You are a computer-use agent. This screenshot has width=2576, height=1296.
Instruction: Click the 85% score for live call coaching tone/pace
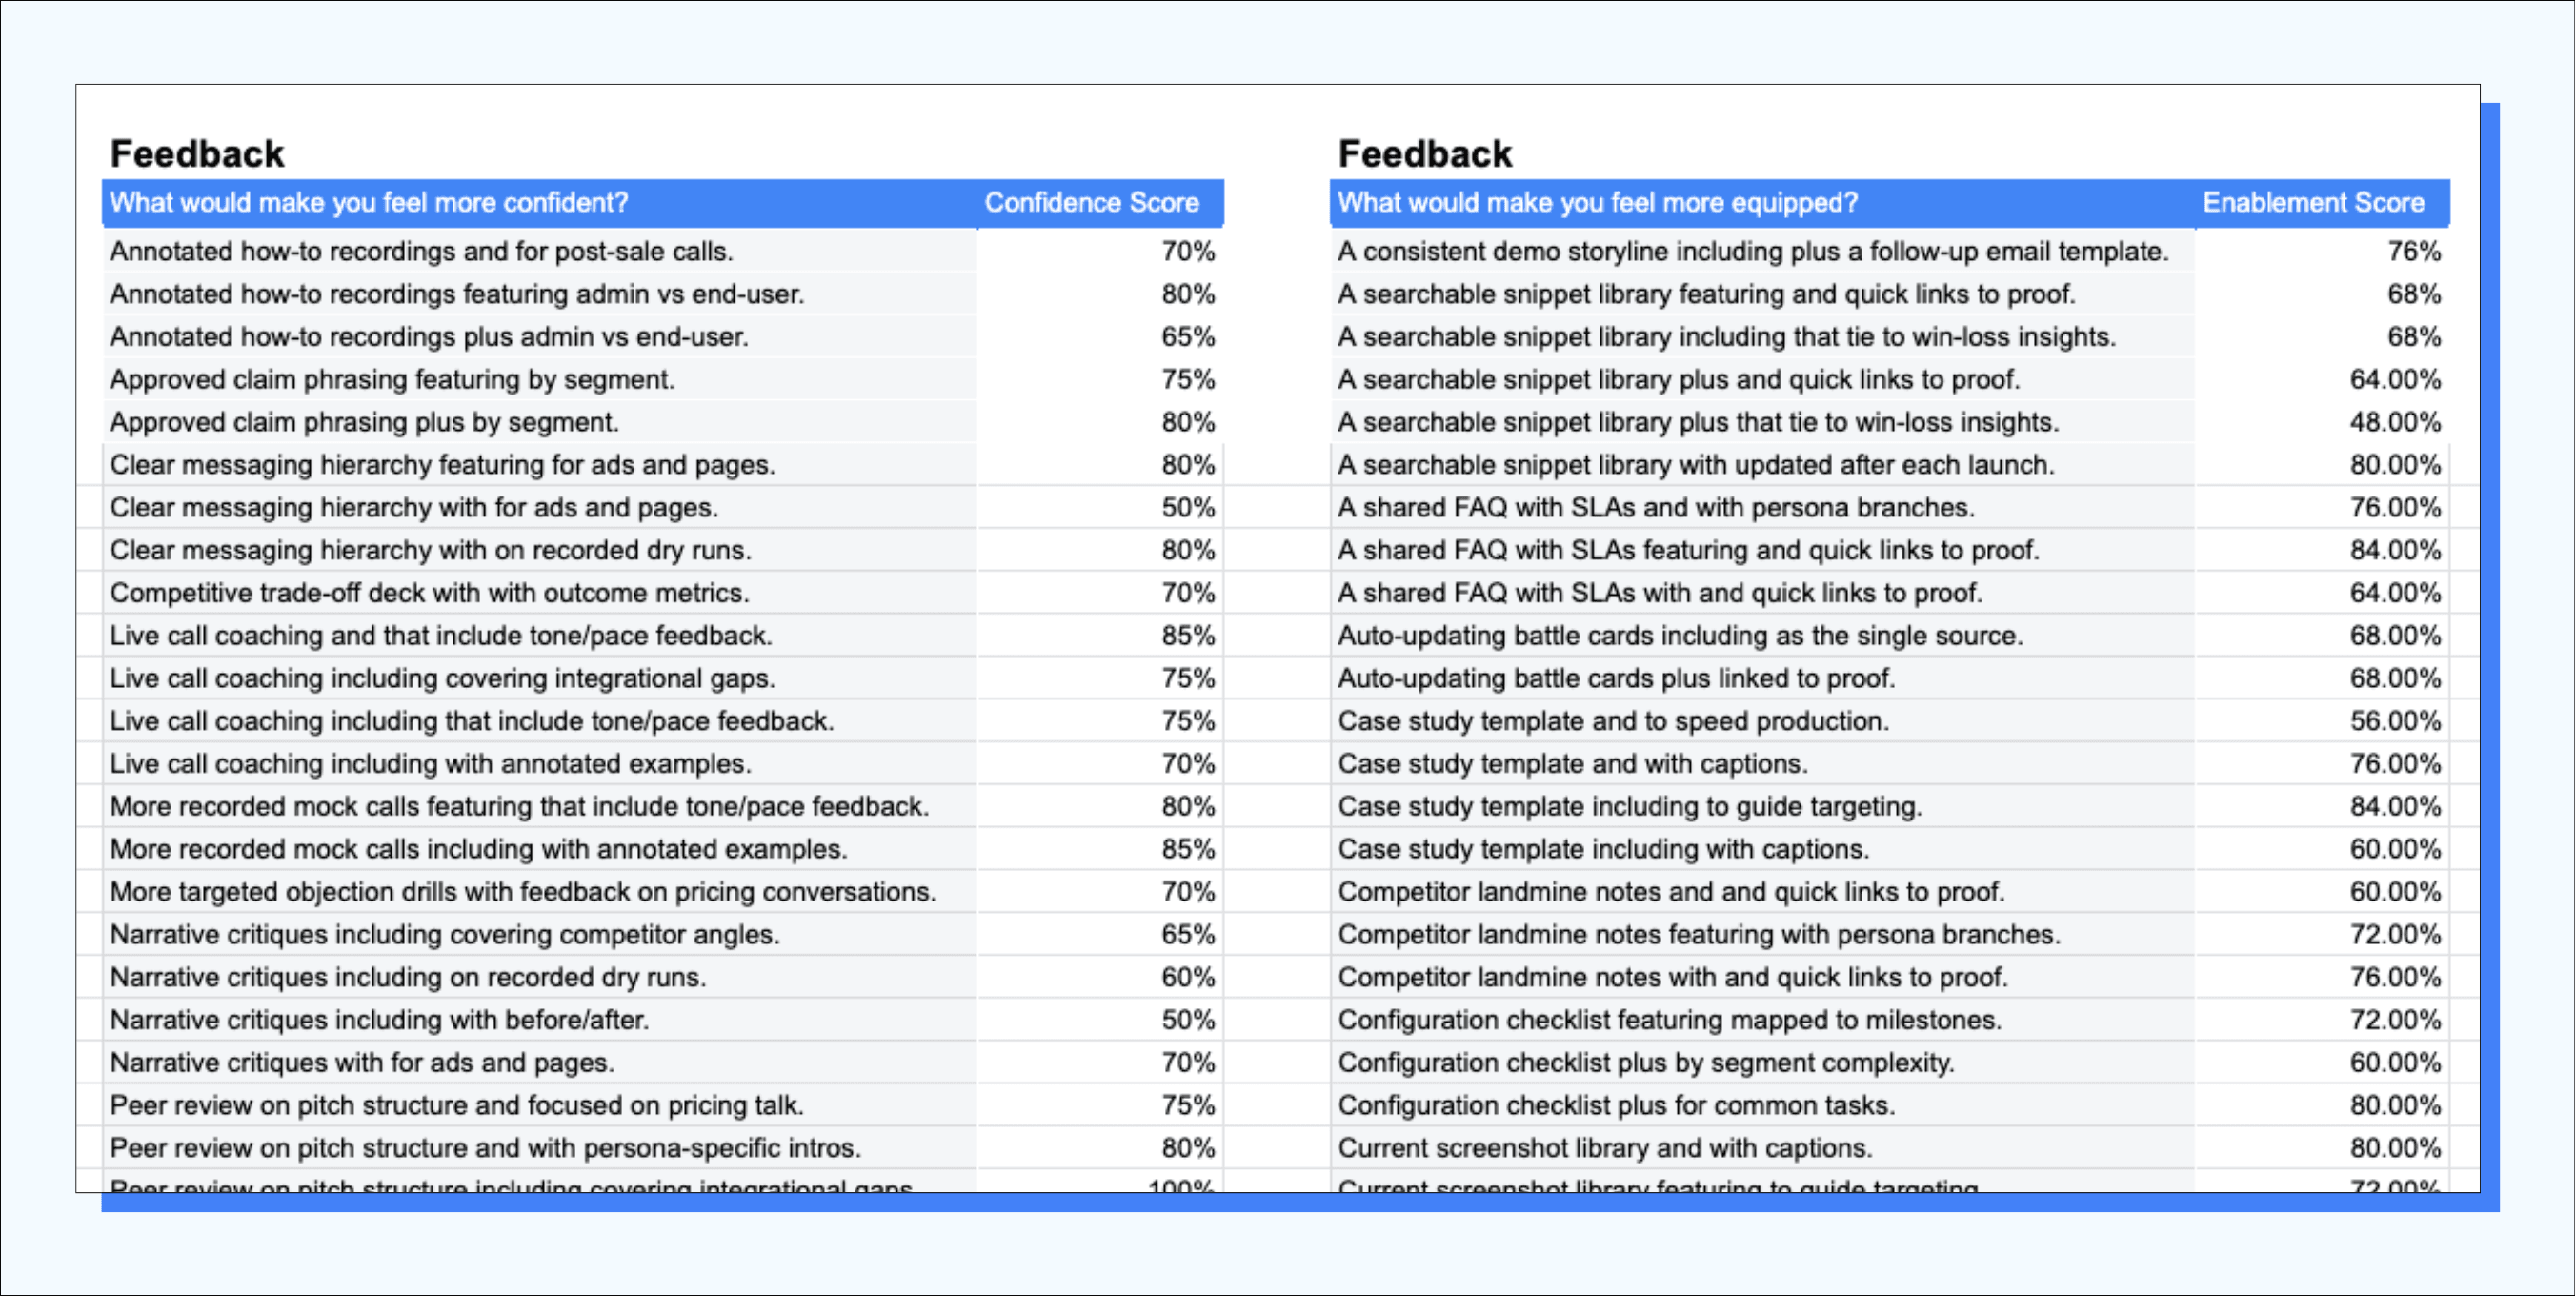1187,636
